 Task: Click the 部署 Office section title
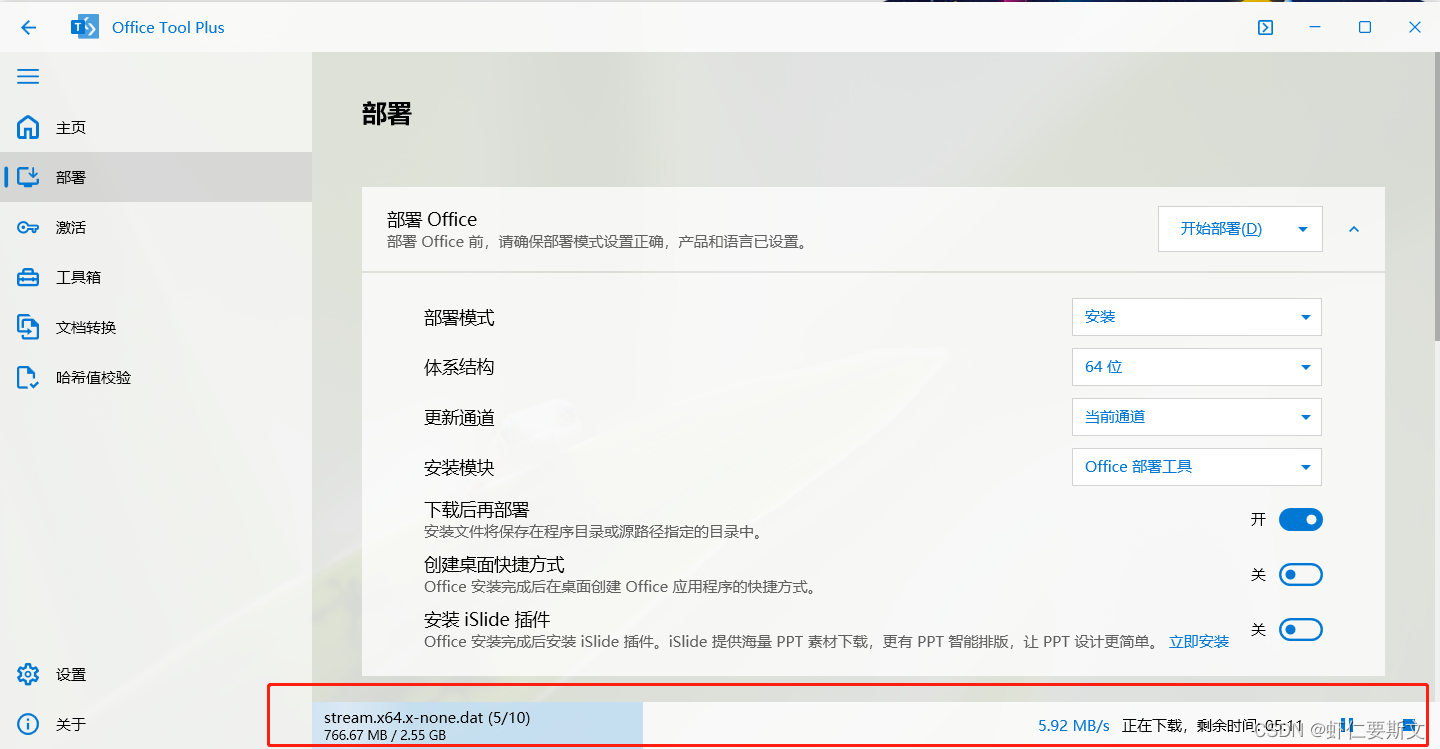pyautogui.click(x=432, y=219)
